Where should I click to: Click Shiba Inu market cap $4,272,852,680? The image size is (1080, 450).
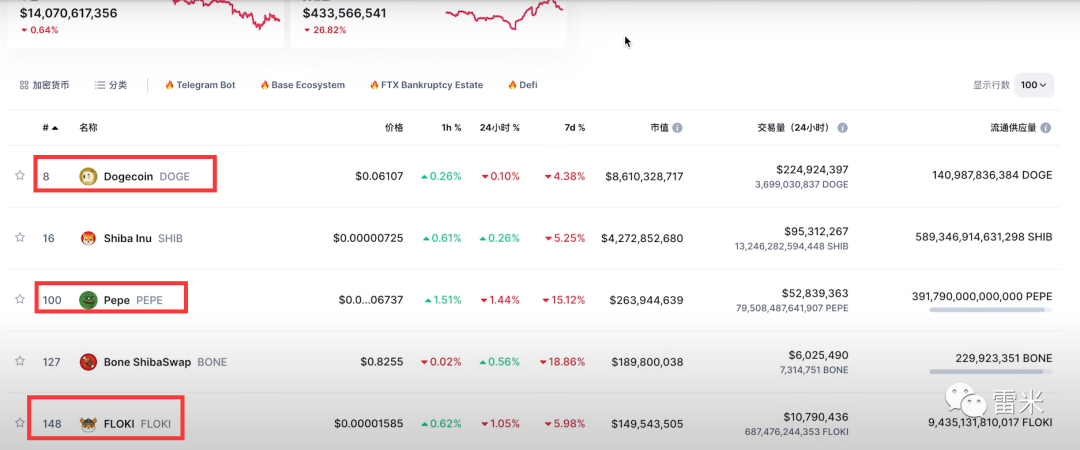tap(642, 238)
